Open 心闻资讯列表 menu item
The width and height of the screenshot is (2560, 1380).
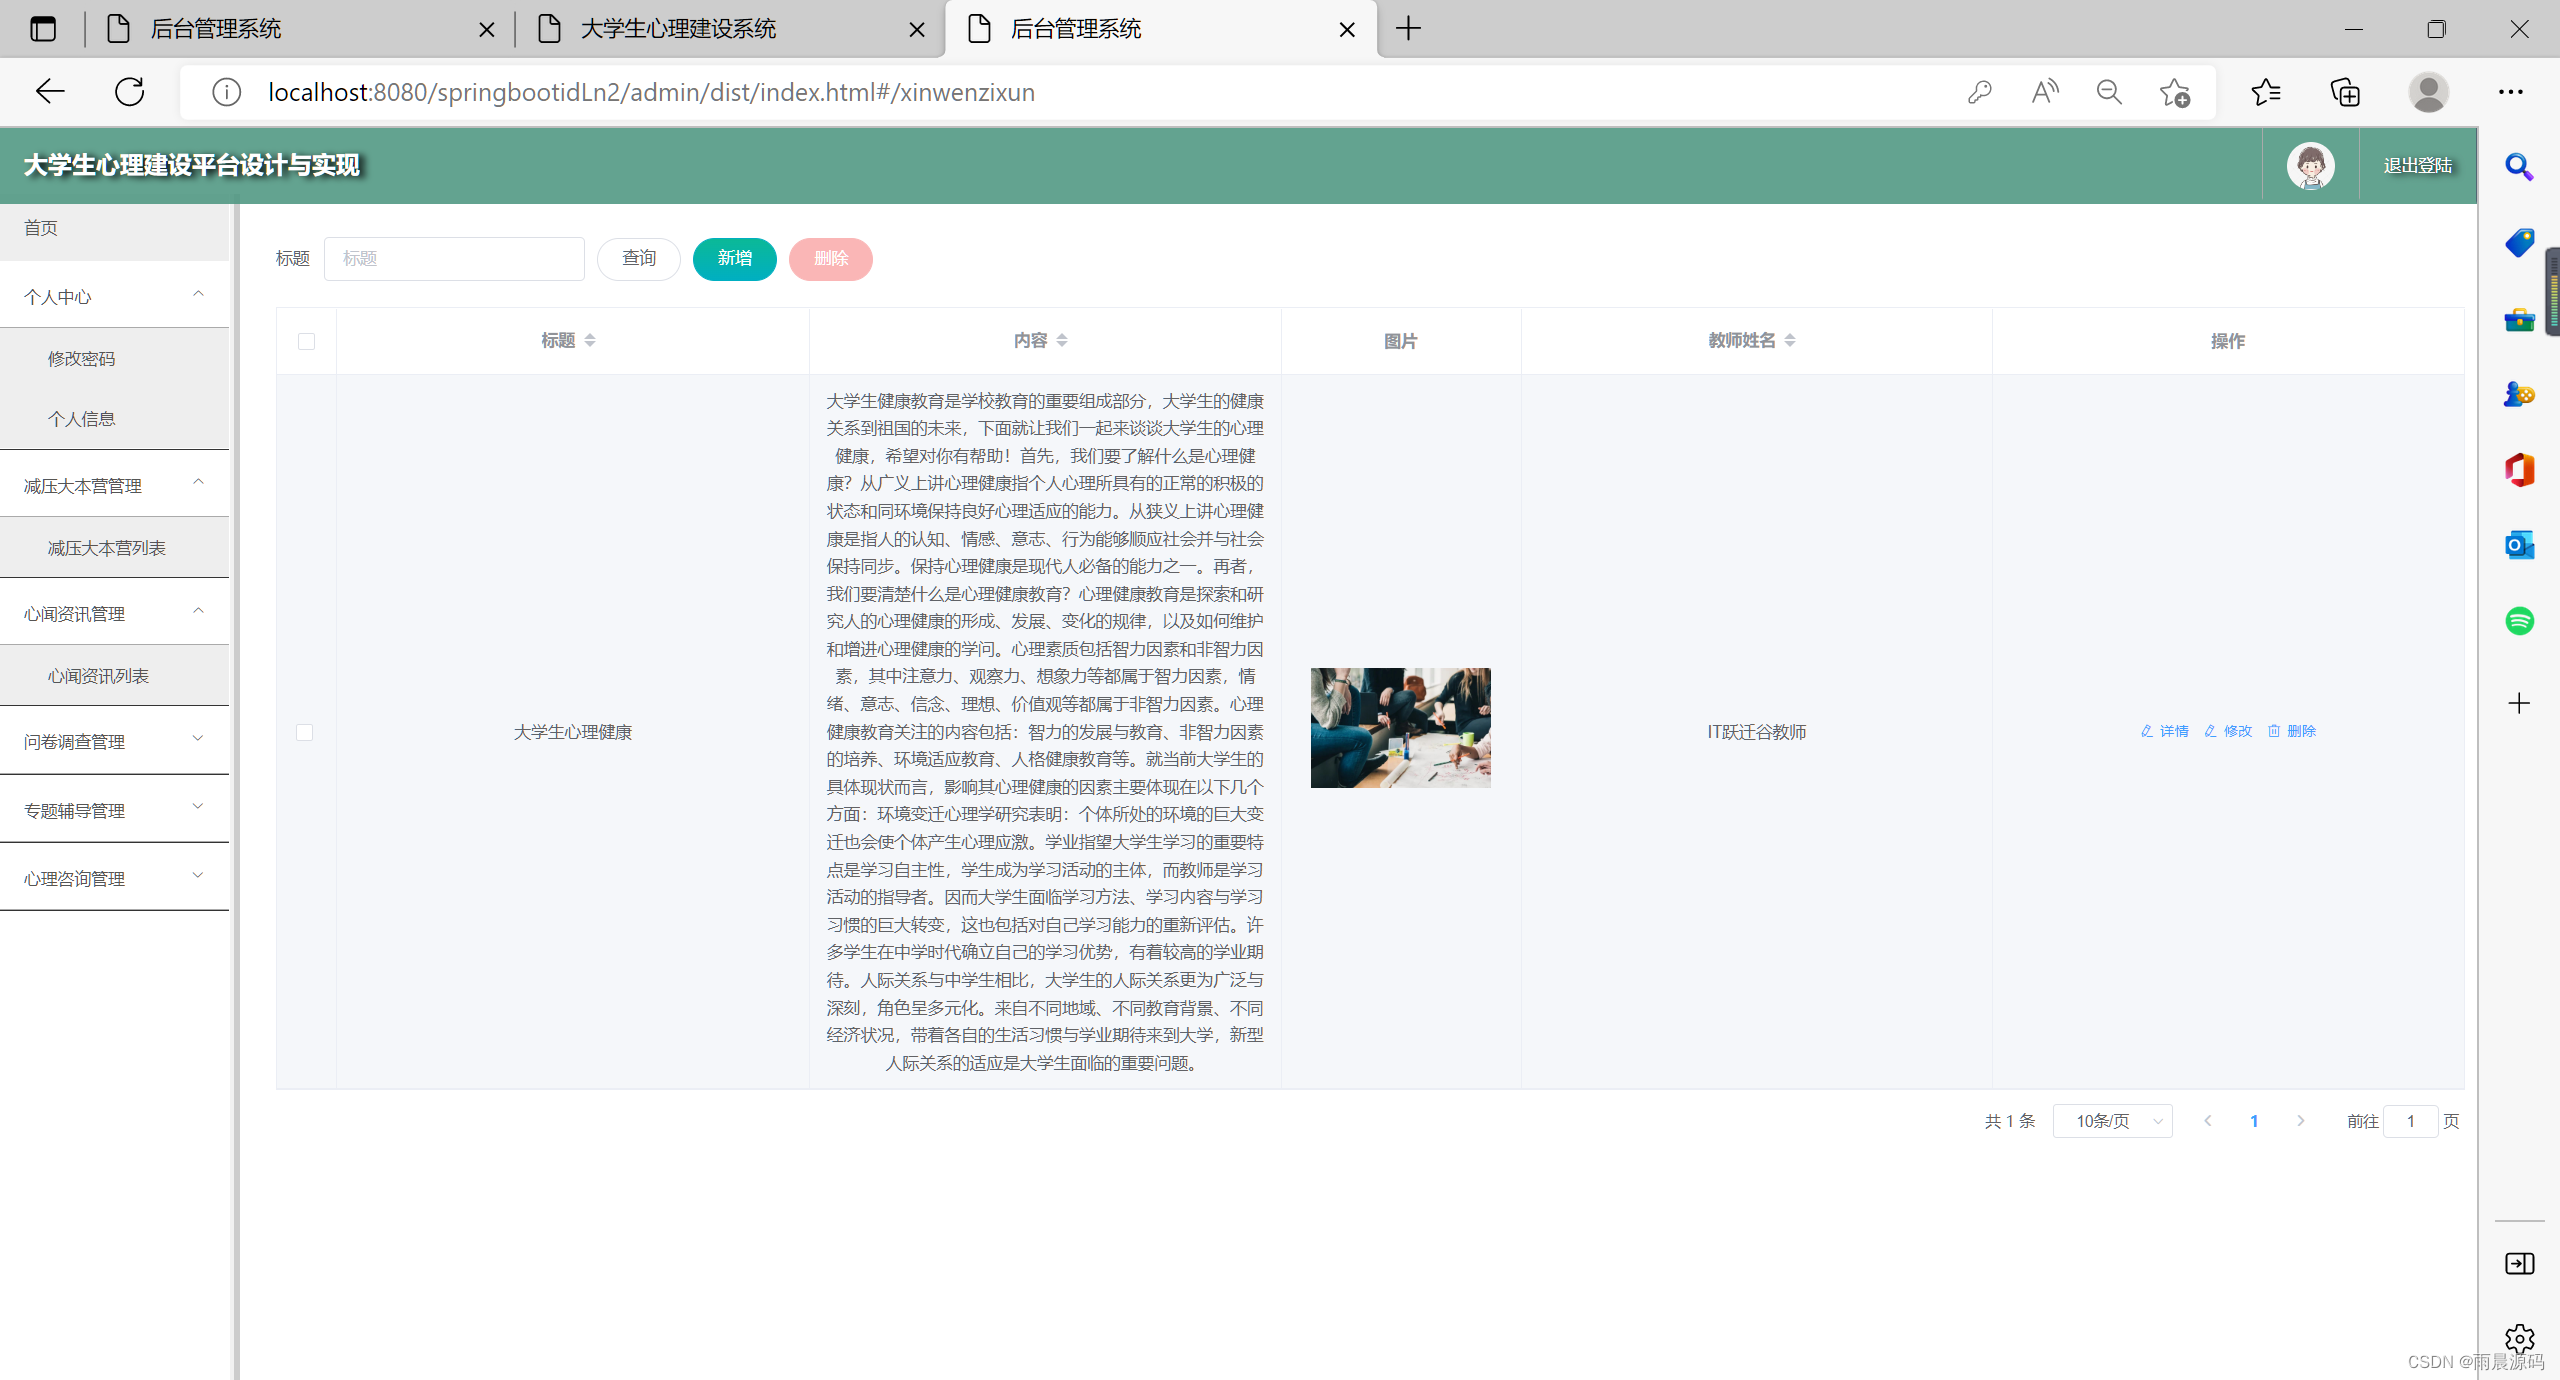[x=114, y=675]
